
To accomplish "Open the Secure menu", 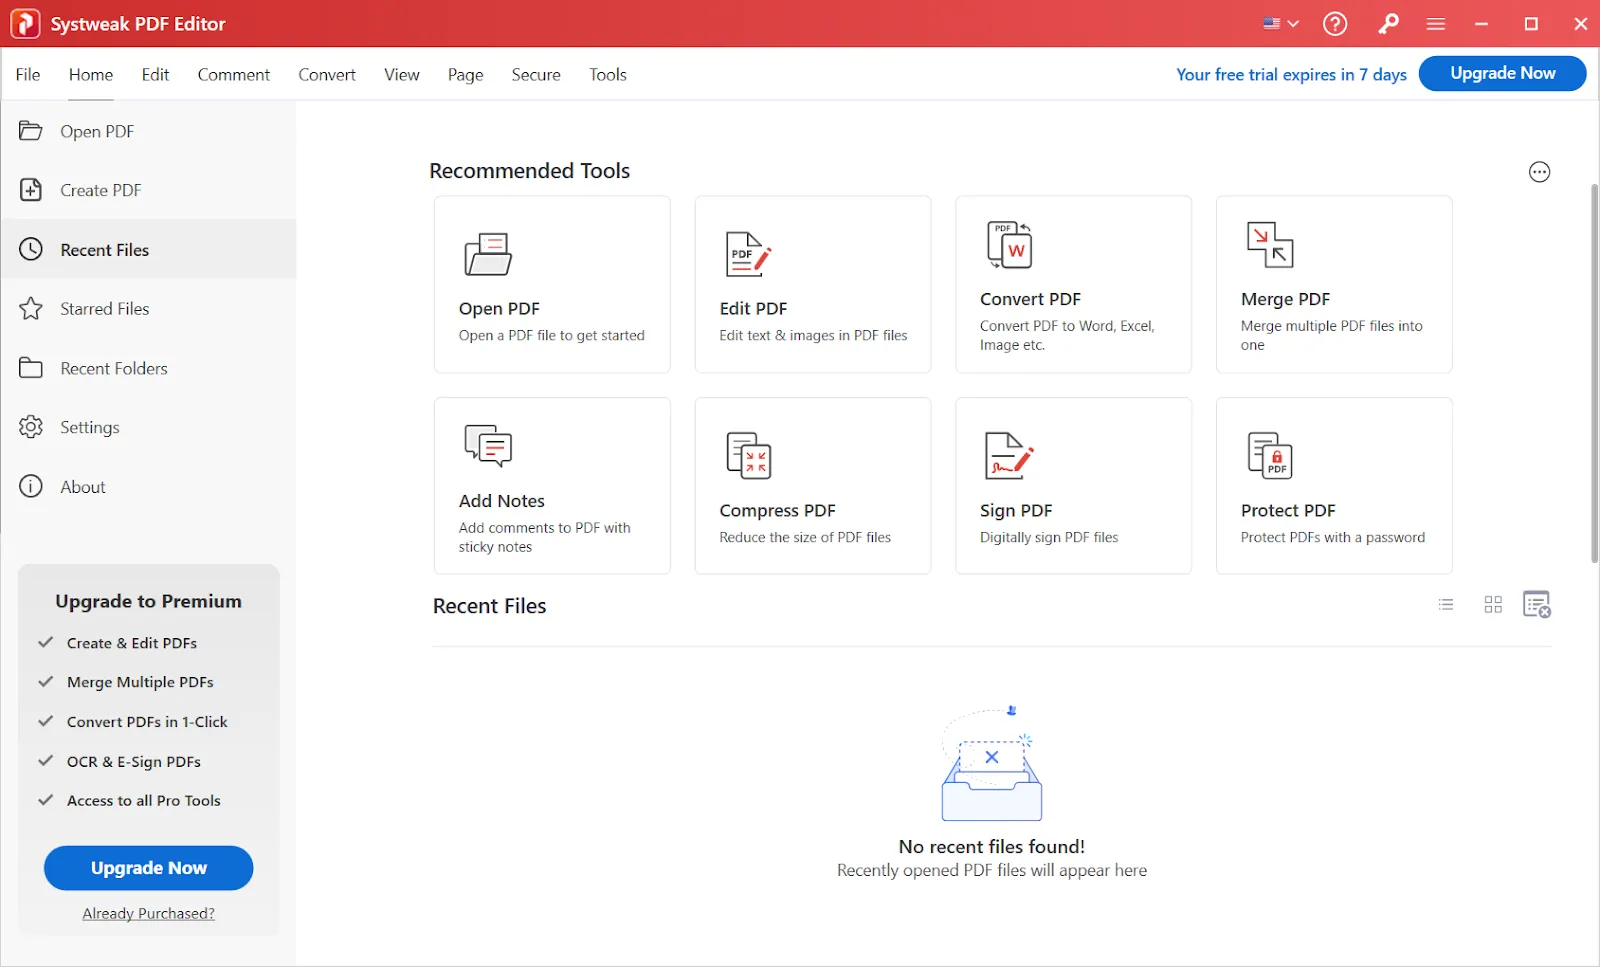I will pyautogui.click(x=535, y=74).
